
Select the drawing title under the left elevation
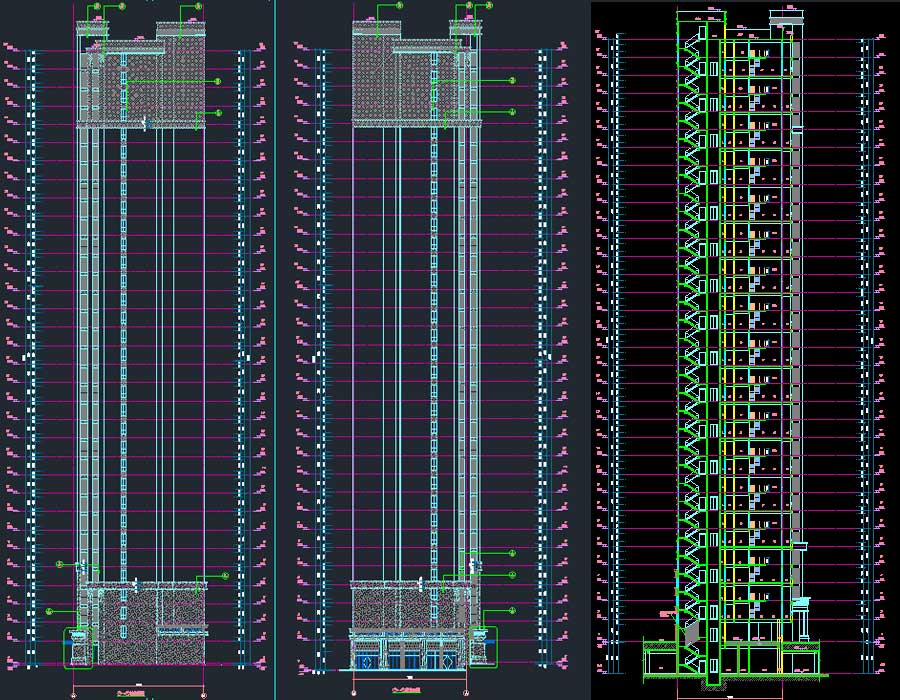pyautogui.click(x=134, y=690)
